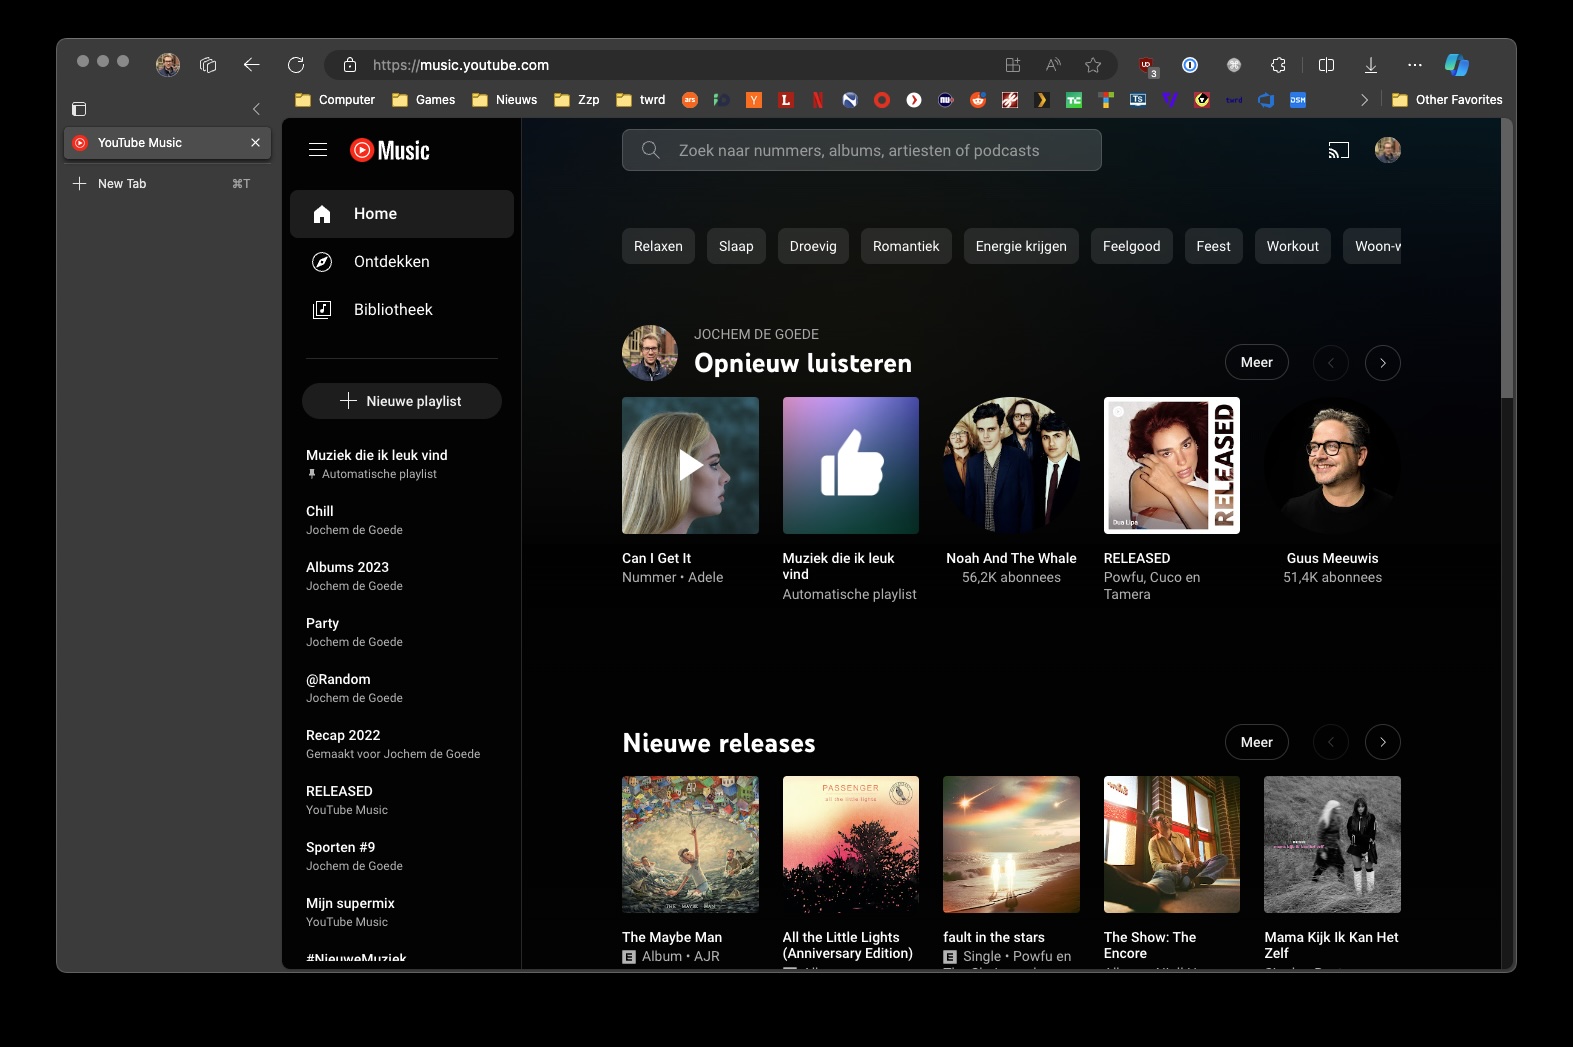
Task: Show next items in Nieuwe releases carousel
Action: (1383, 742)
